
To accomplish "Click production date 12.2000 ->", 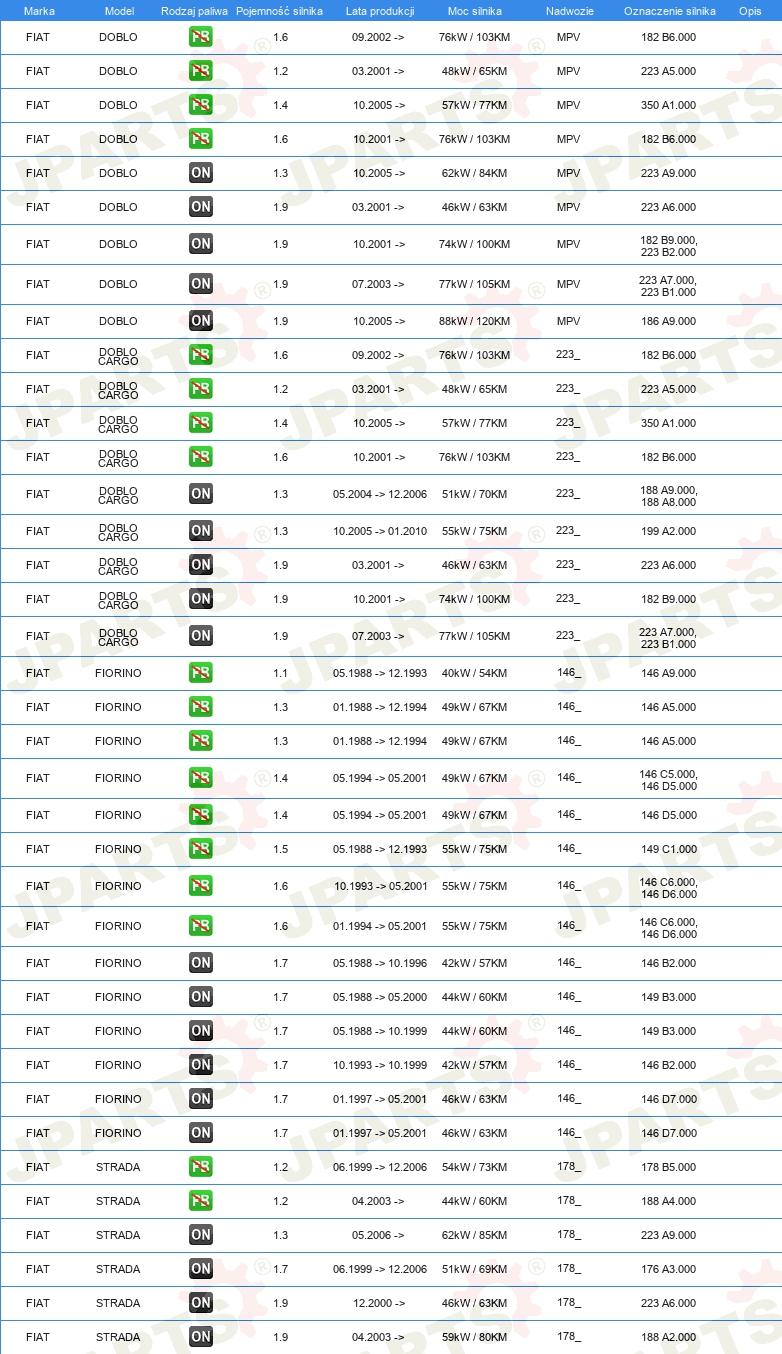I will (378, 1303).
